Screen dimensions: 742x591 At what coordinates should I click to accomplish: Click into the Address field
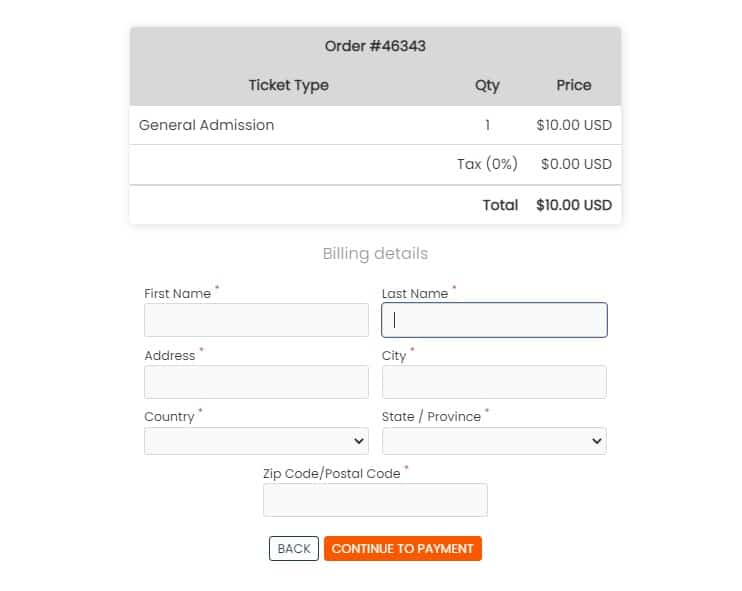(x=256, y=382)
